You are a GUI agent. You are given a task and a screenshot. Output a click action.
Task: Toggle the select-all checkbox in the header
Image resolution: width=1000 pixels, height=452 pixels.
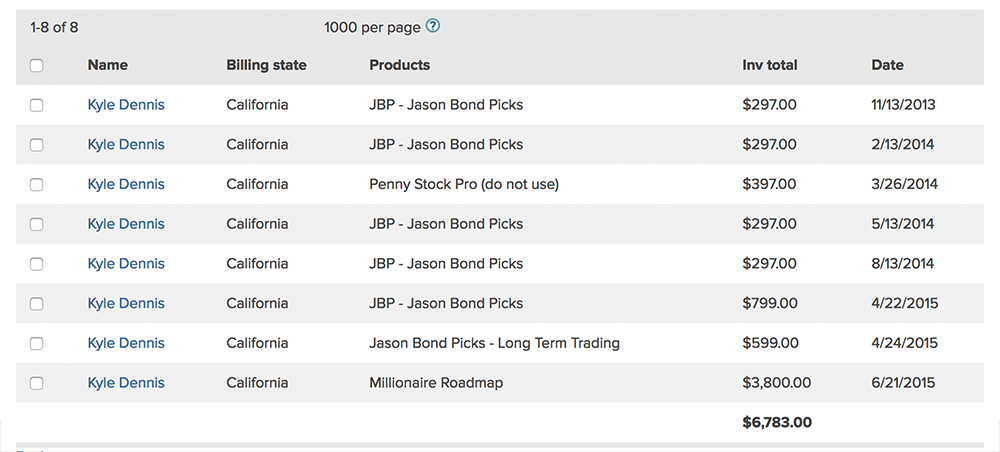pyautogui.click(x=37, y=65)
